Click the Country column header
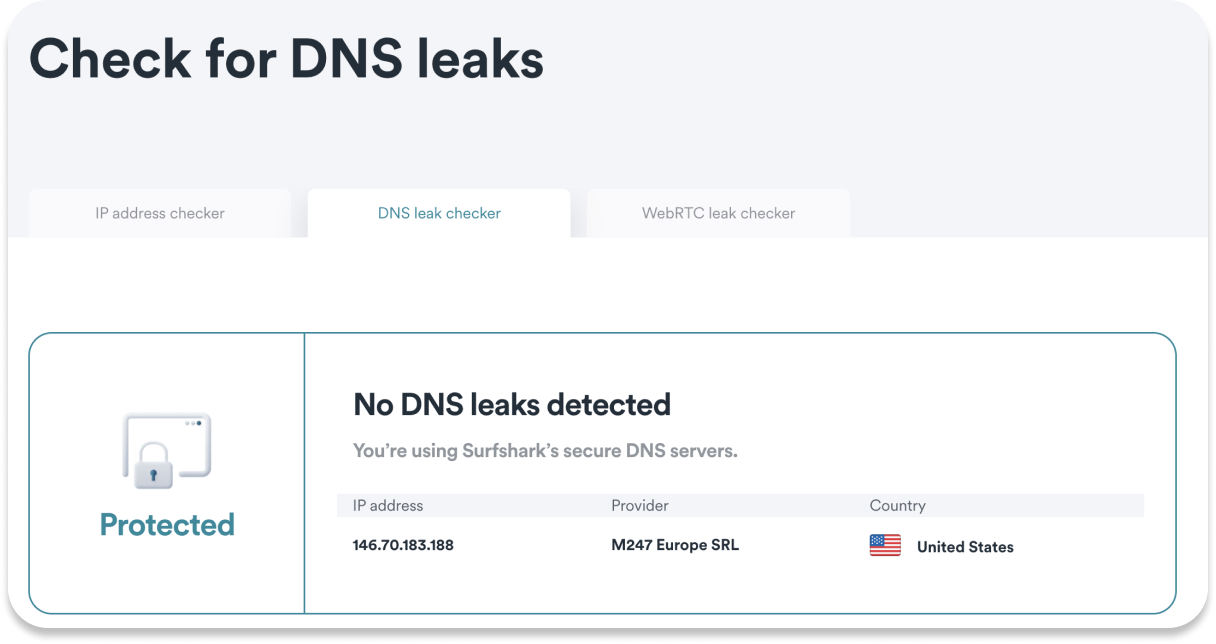This screenshot has height=644, width=1216. click(898, 506)
